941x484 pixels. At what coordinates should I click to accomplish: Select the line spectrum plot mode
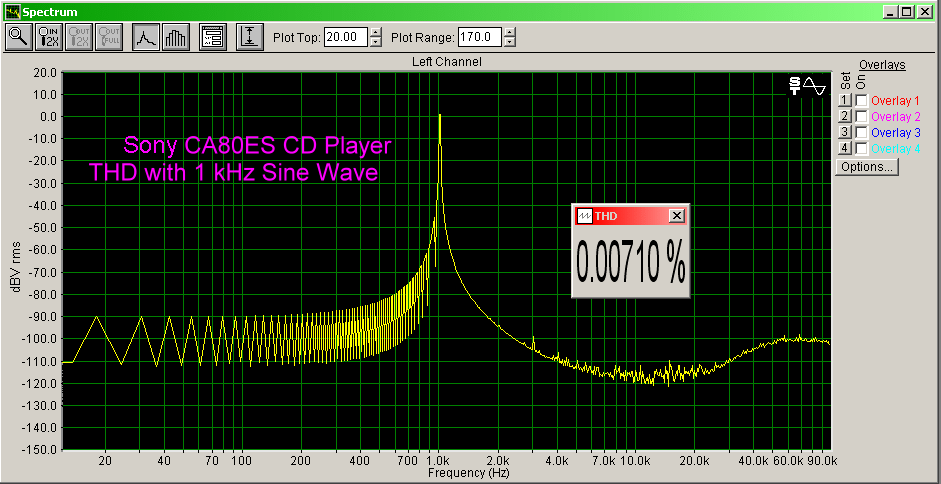point(147,37)
